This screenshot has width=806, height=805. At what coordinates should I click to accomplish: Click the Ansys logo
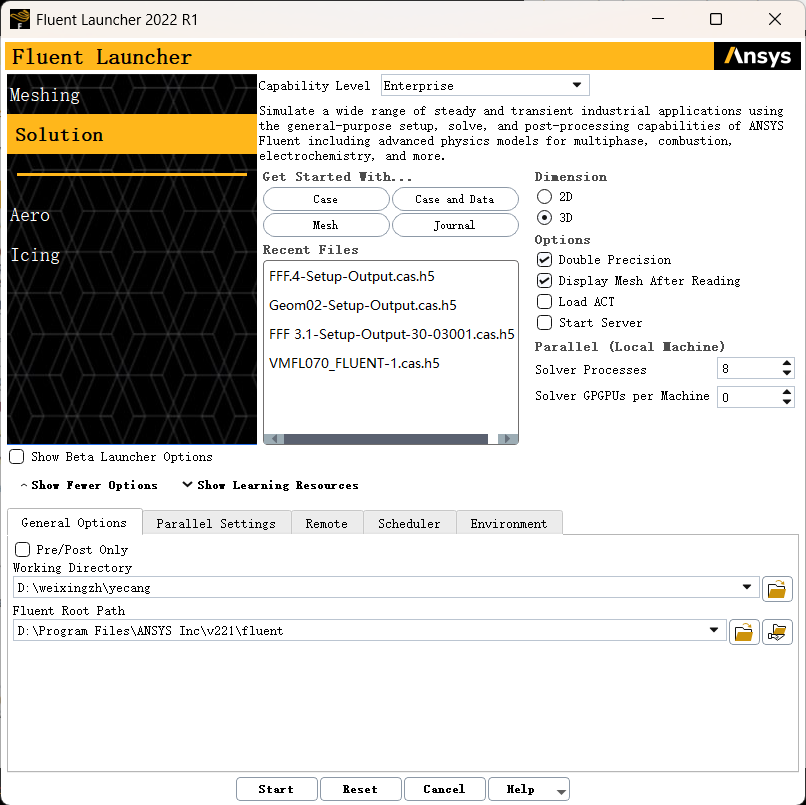pyautogui.click(x=757, y=56)
